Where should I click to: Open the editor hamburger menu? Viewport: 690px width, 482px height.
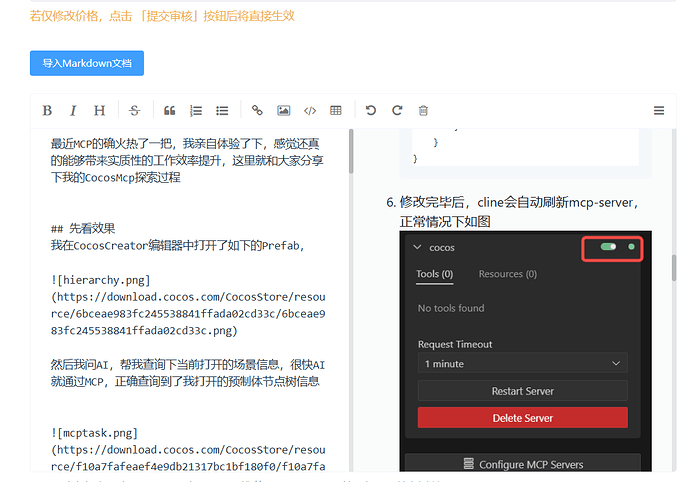pos(659,110)
